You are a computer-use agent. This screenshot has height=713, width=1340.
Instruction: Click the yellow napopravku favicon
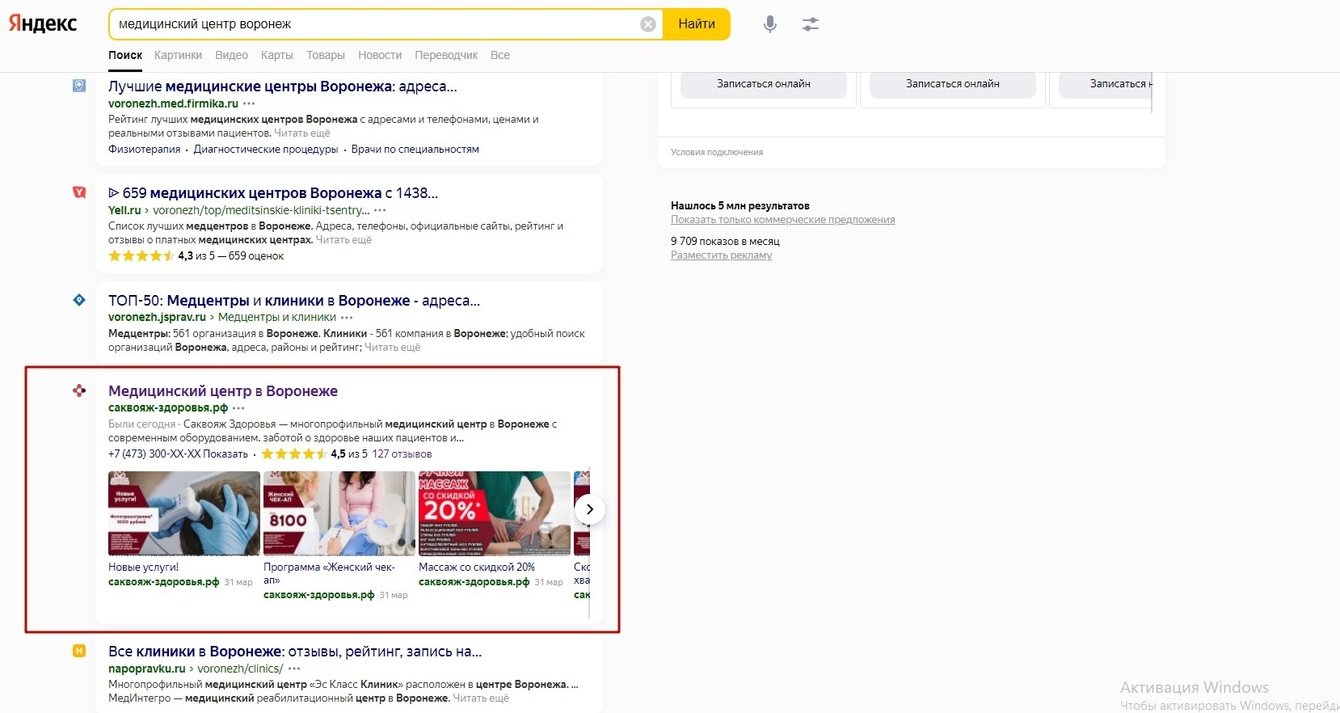pyautogui.click(x=79, y=651)
